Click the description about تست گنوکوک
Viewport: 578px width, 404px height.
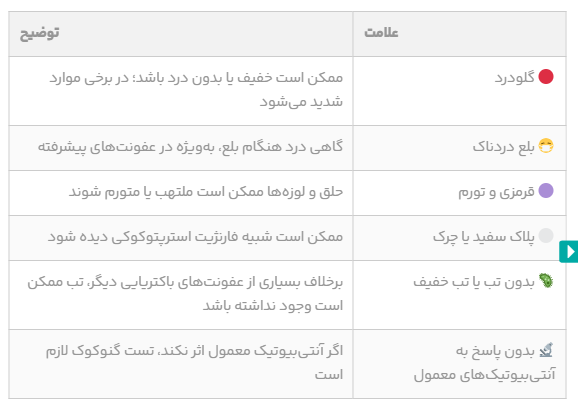click(195, 362)
